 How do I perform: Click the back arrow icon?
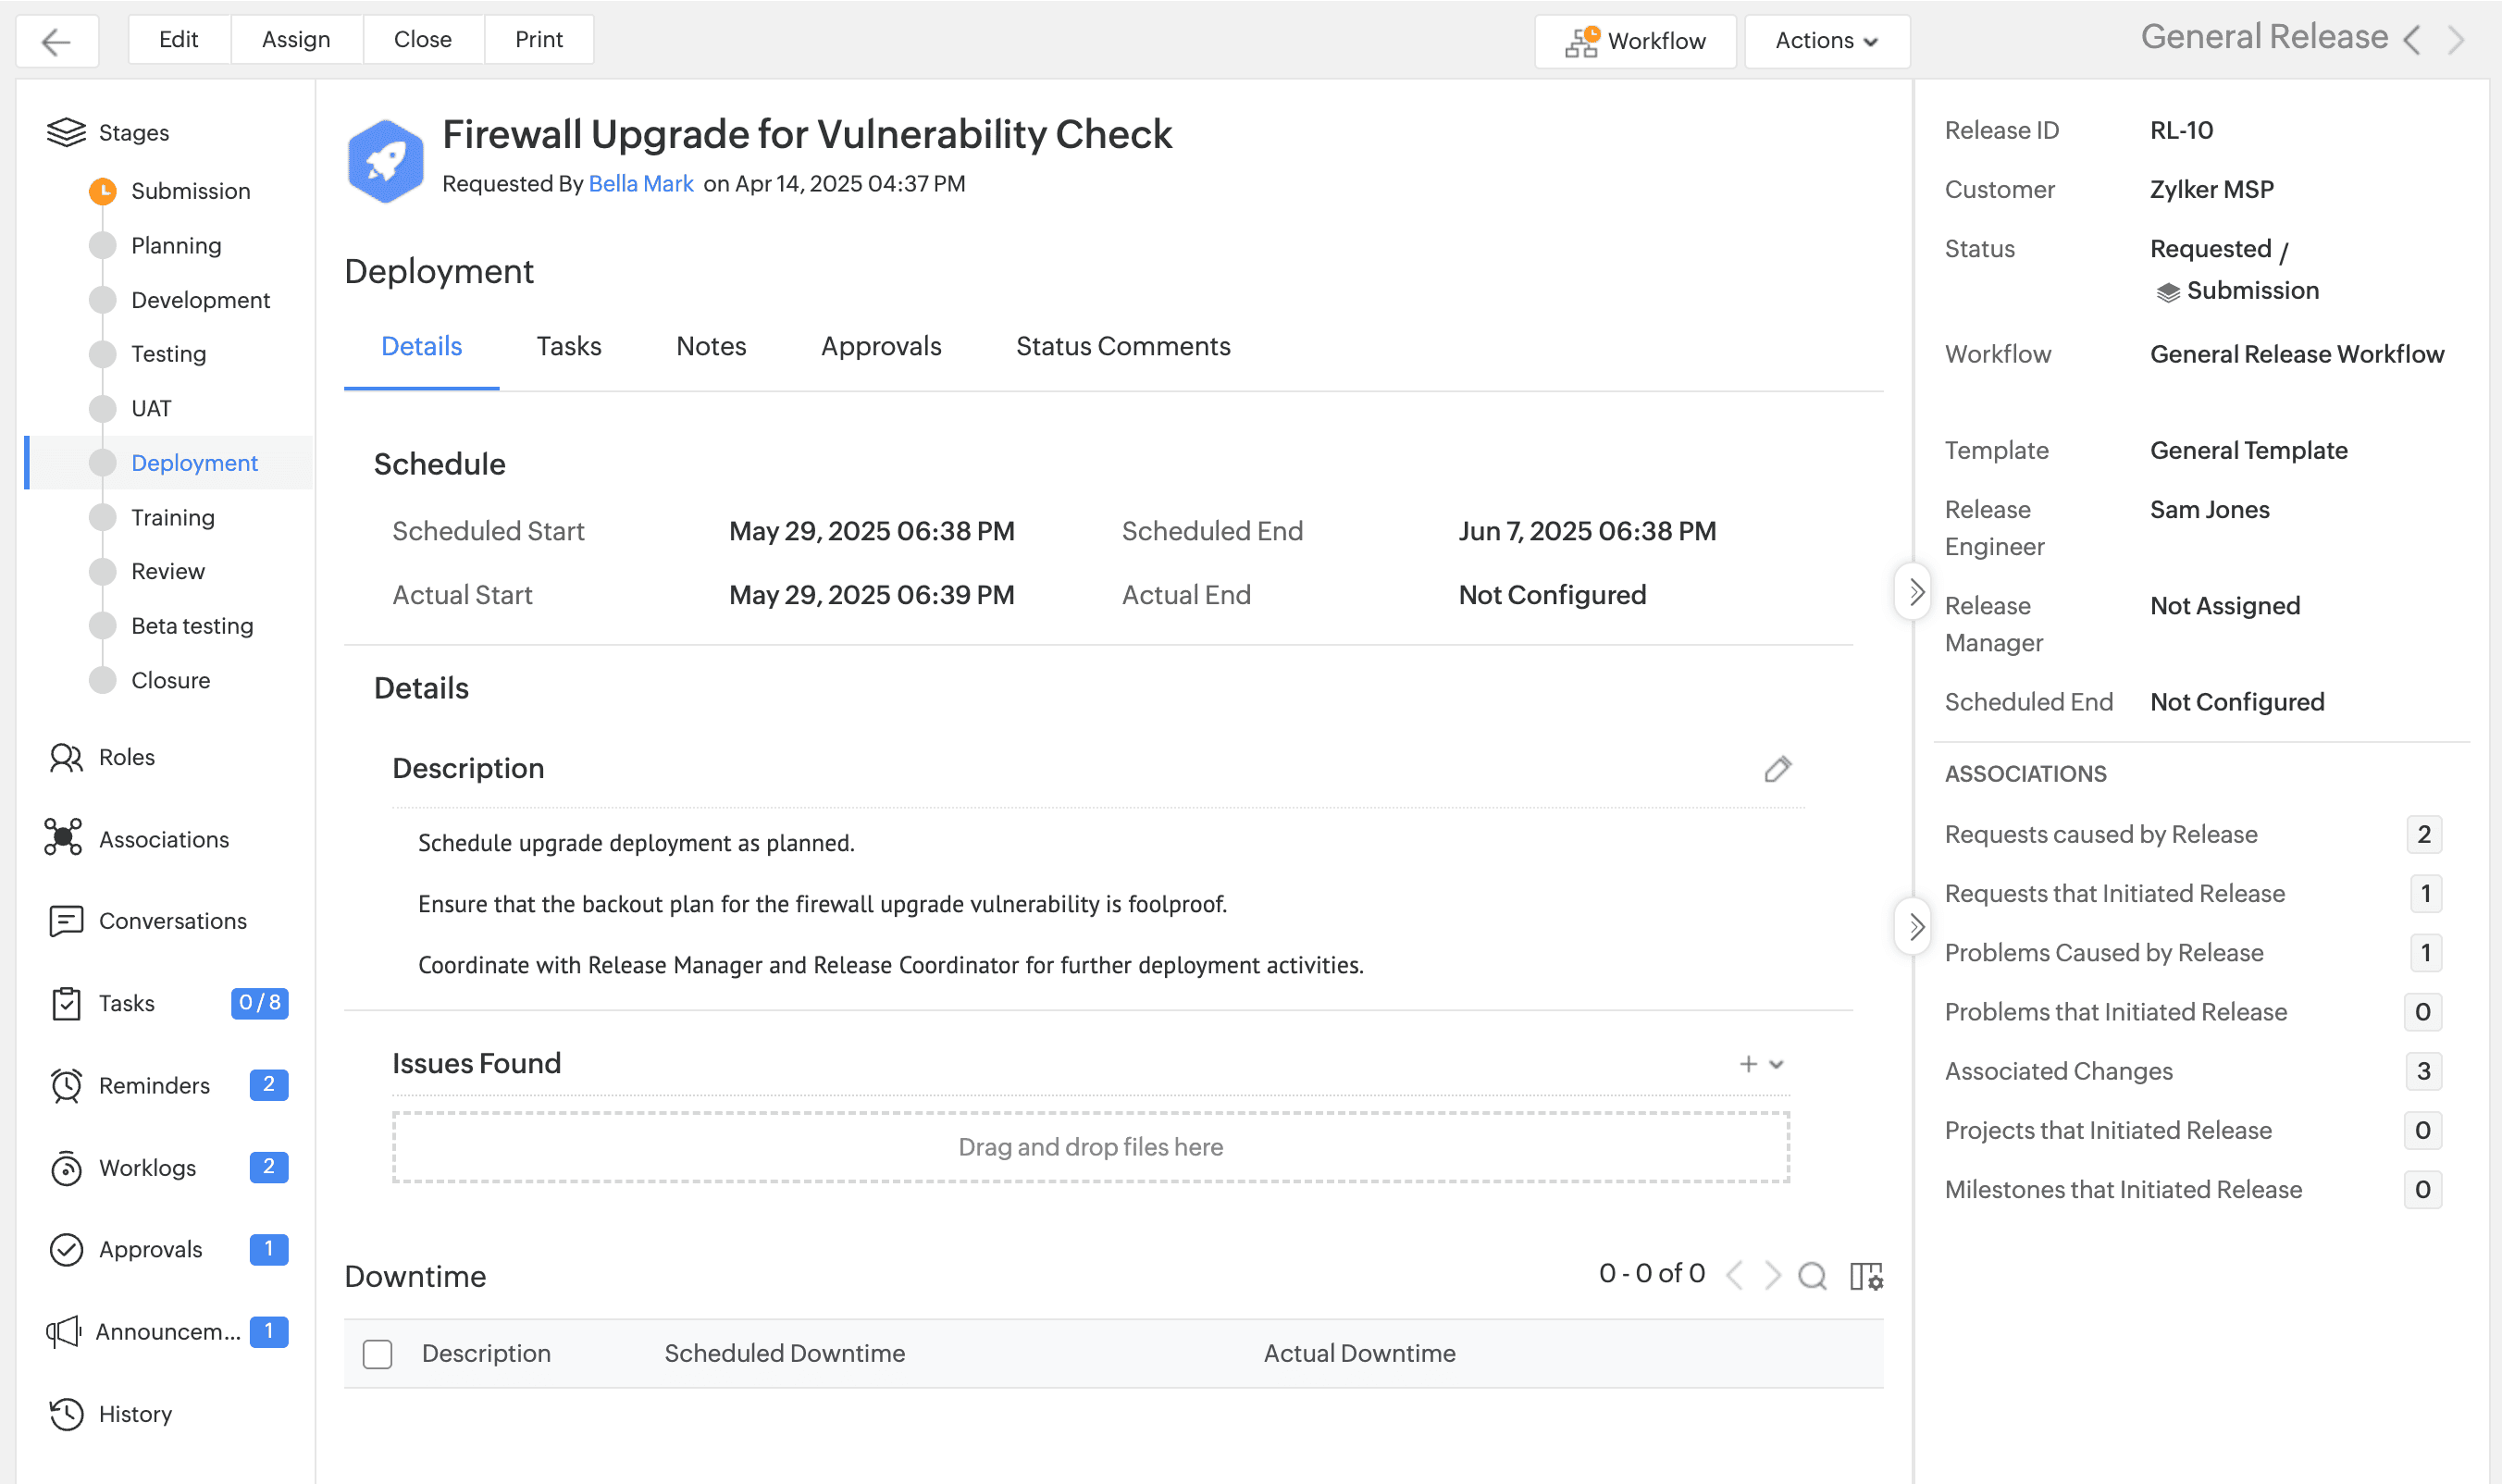click(57, 41)
